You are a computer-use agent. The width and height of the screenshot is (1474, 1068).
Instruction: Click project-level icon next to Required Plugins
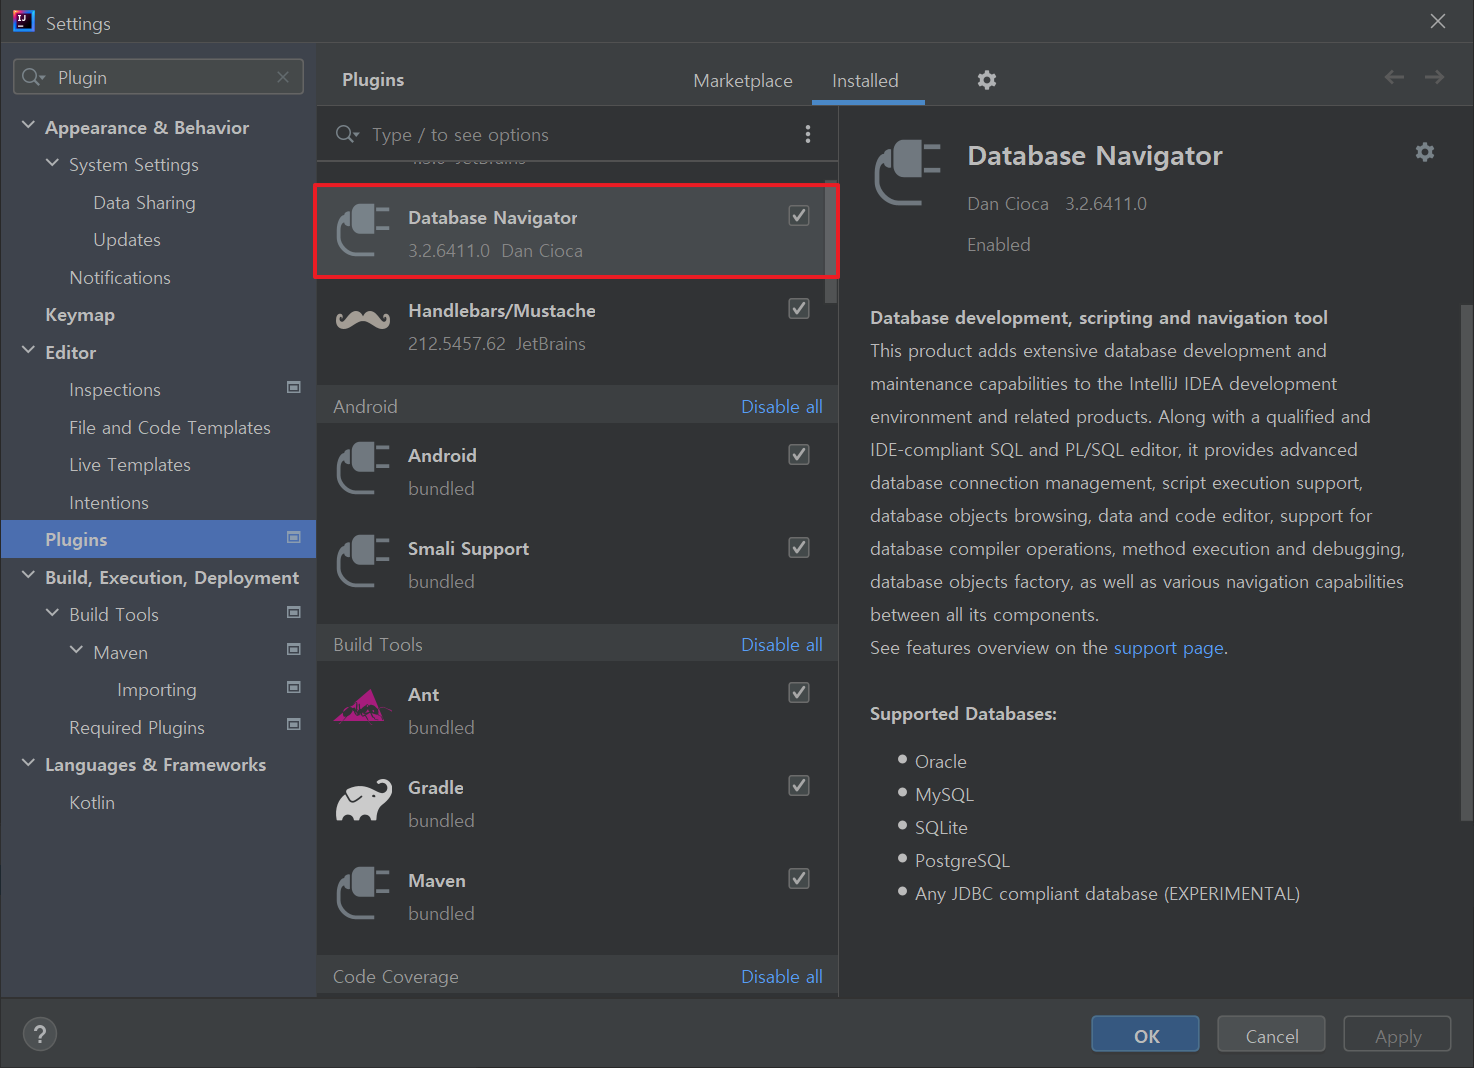point(294,724)
